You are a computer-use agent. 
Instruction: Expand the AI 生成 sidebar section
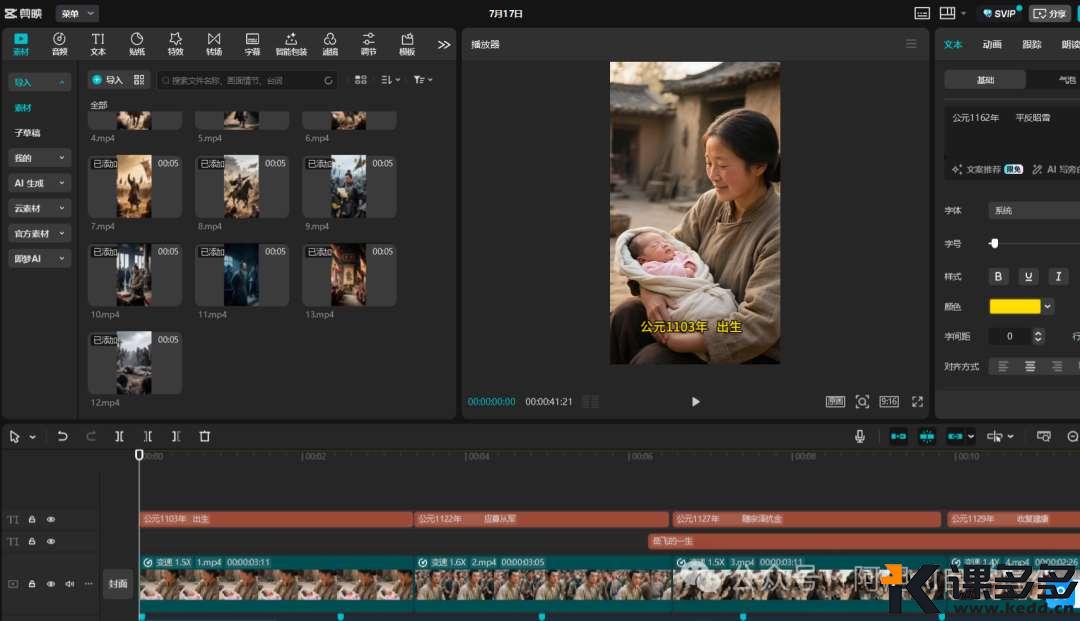click(40, 183)
